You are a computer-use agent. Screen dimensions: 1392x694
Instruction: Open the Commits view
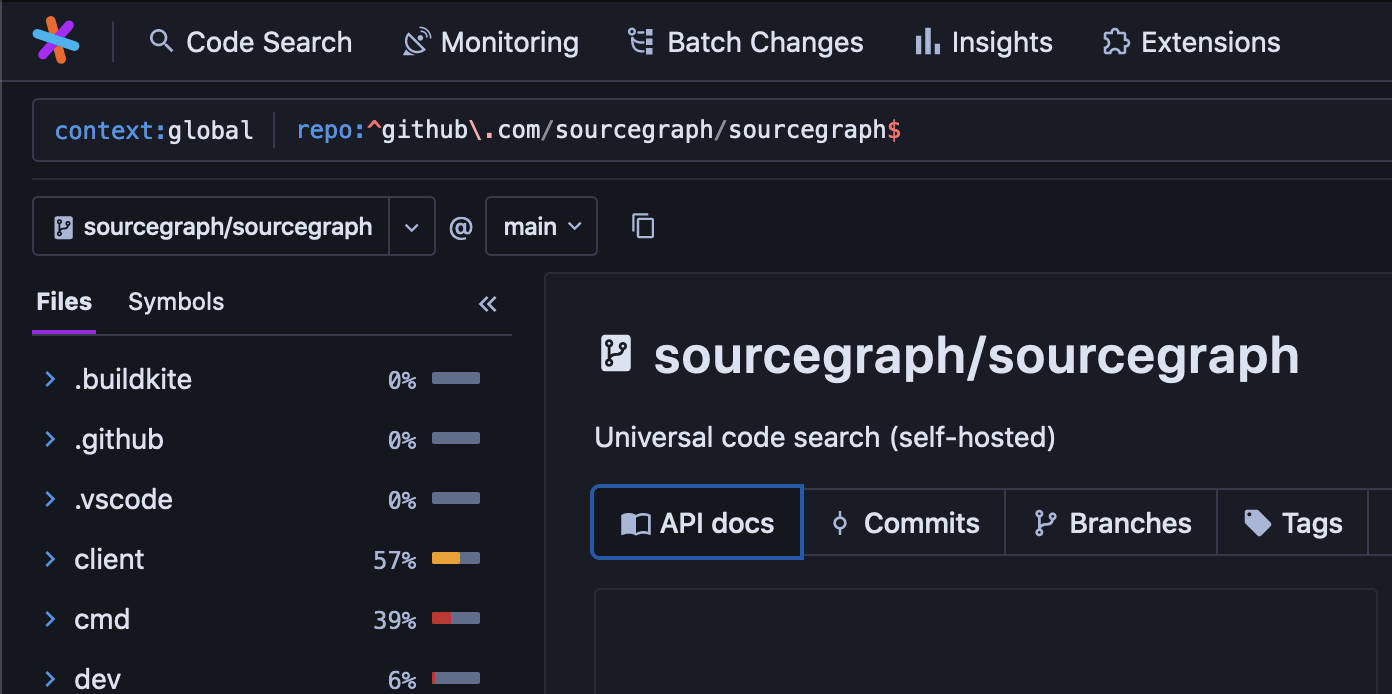click(904, 522)
